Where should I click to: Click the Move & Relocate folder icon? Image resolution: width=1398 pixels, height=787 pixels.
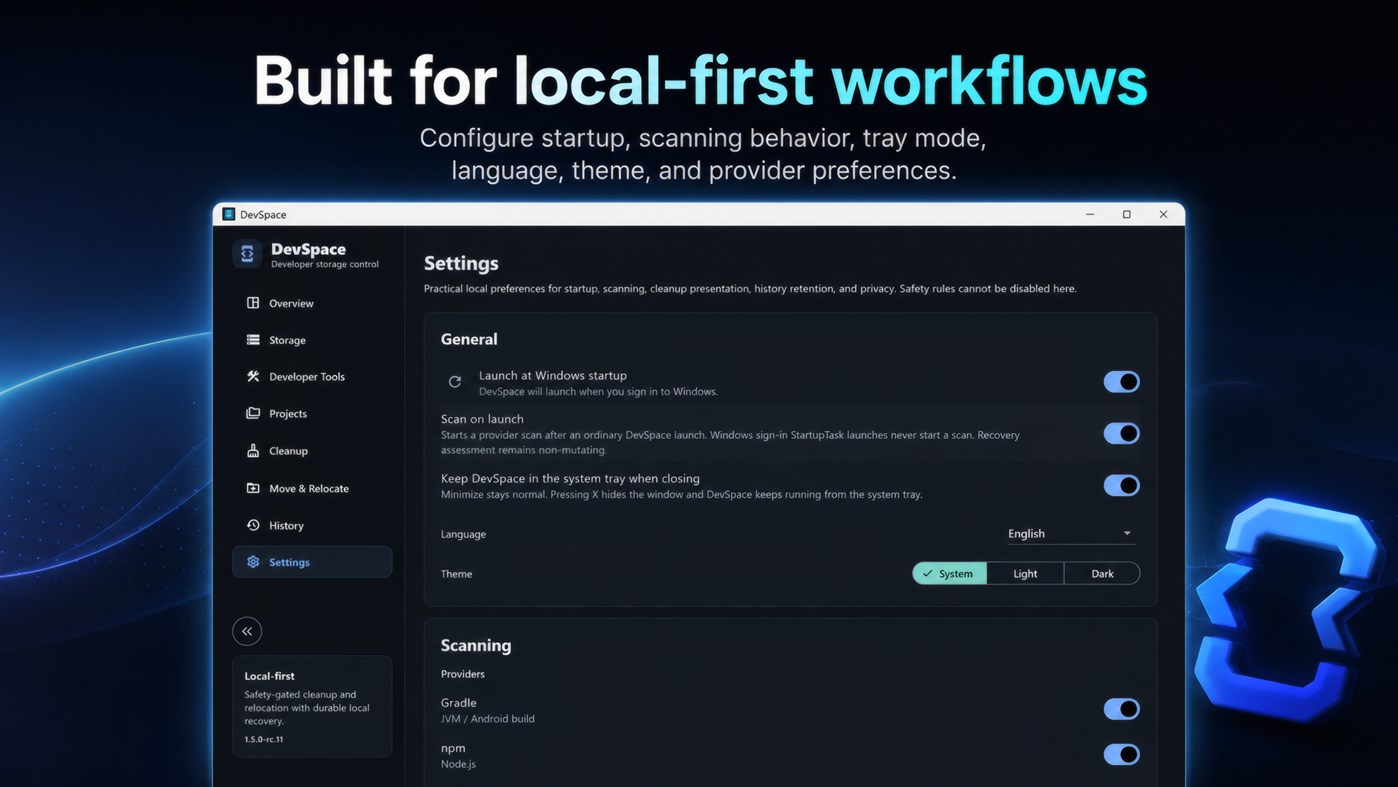[x=253, y=488]
